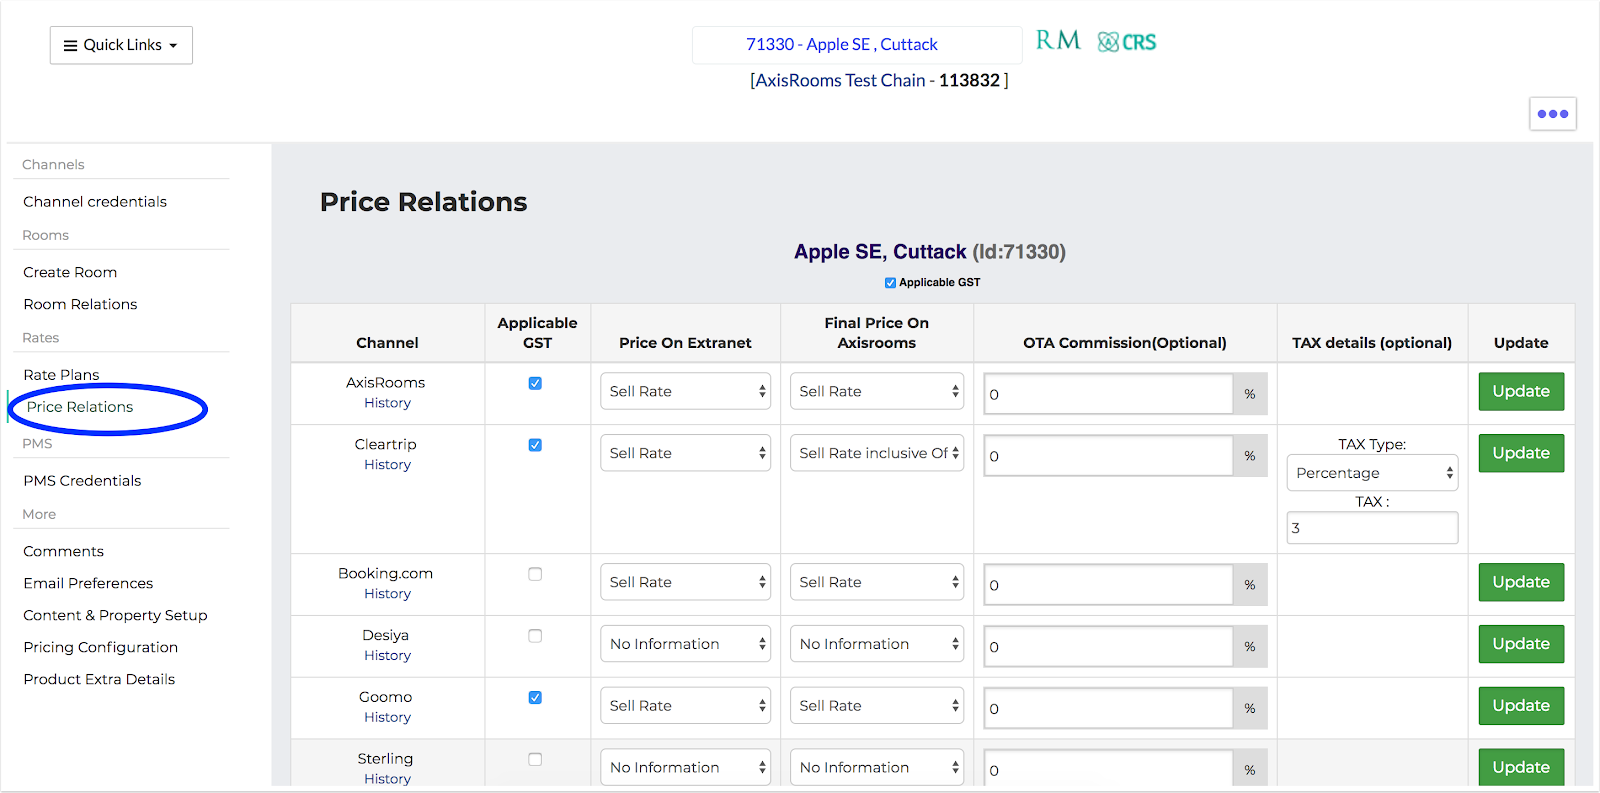Image resolution: width=1600 pixels, height=793 pixels.
Task: Go to Channel credentials menu item
Action: click(x=95, y=202)
